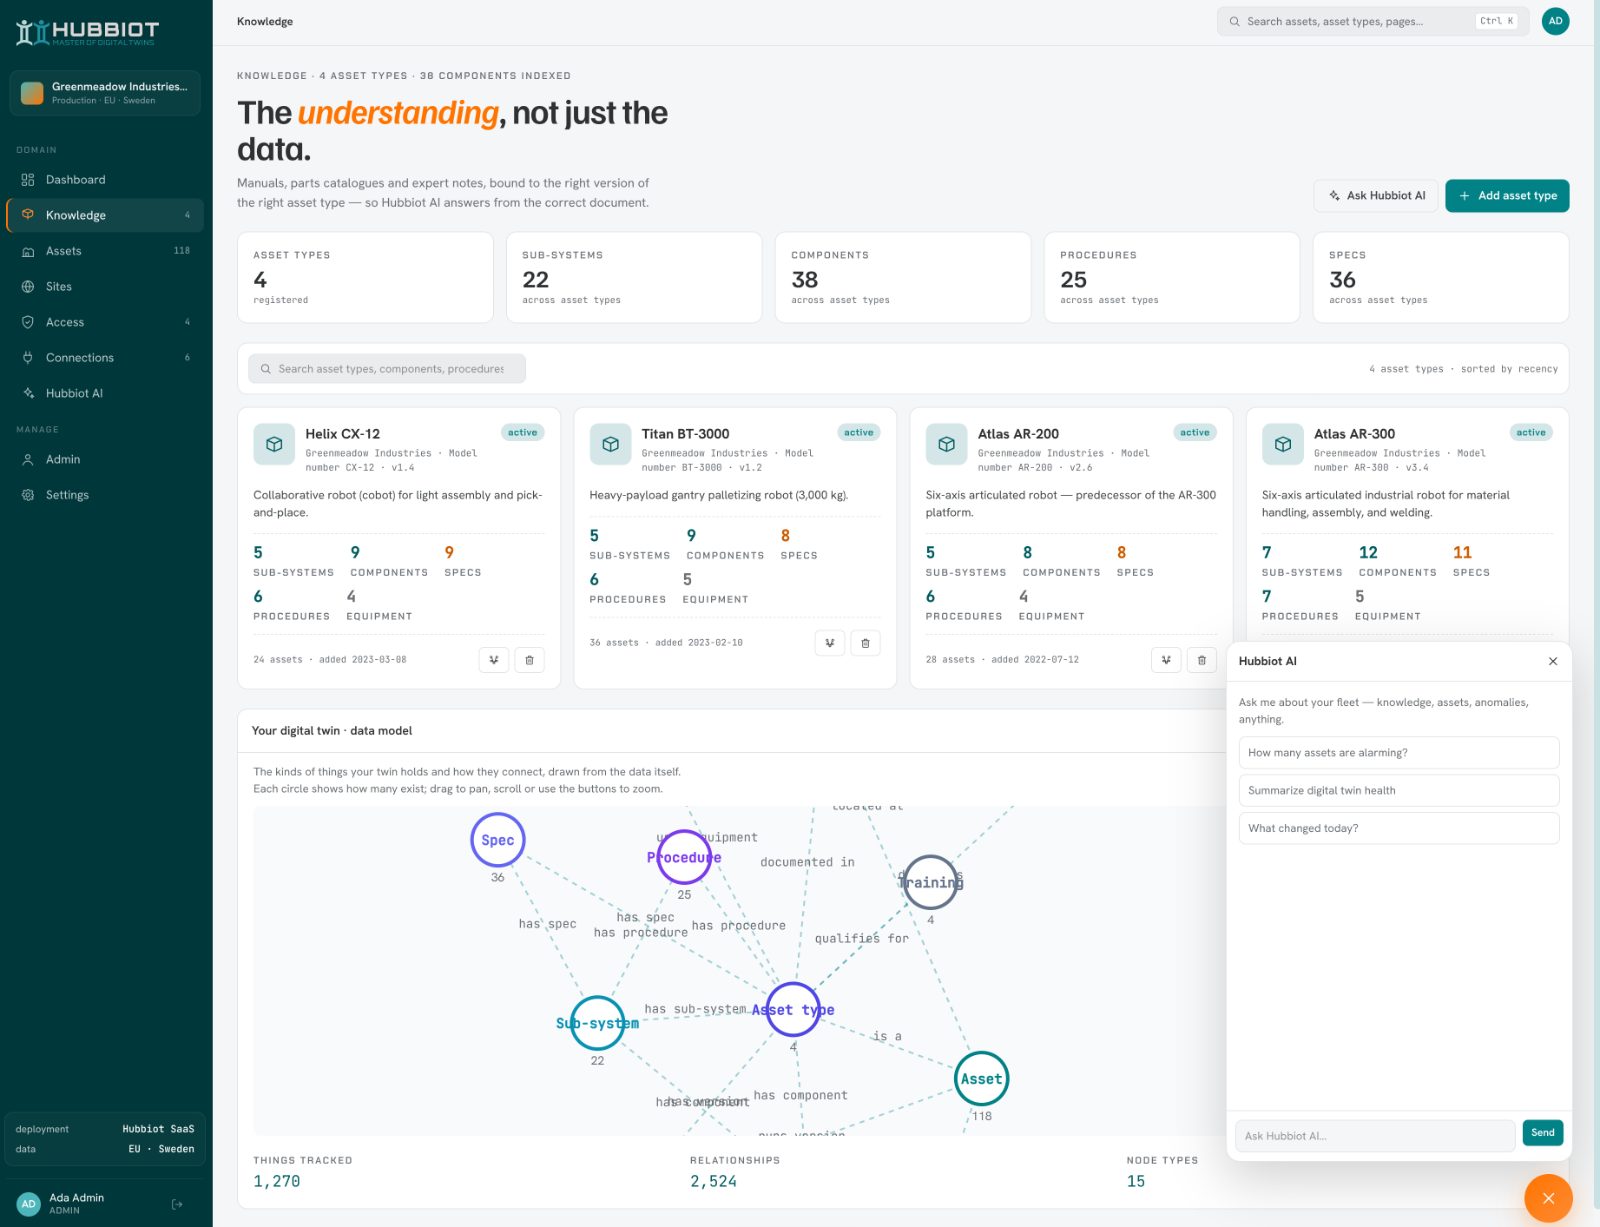This screenshot has height=1227, width=1600.
Task: Choose 'What changed today?' suggestion
Action: (x=1399, y=828)
